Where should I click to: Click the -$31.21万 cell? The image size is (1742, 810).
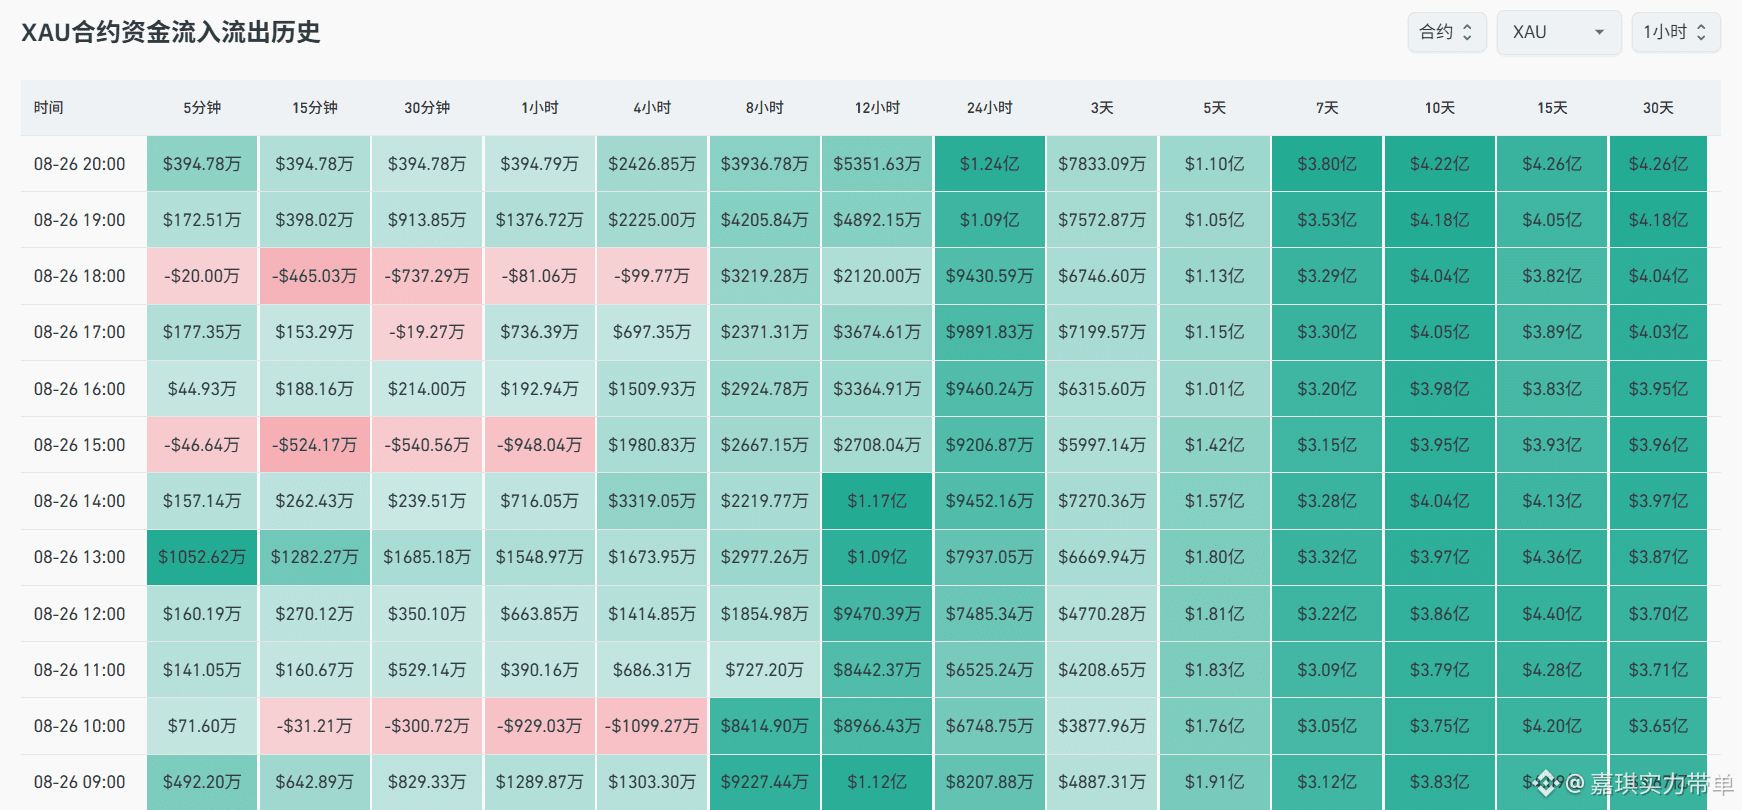314,726
